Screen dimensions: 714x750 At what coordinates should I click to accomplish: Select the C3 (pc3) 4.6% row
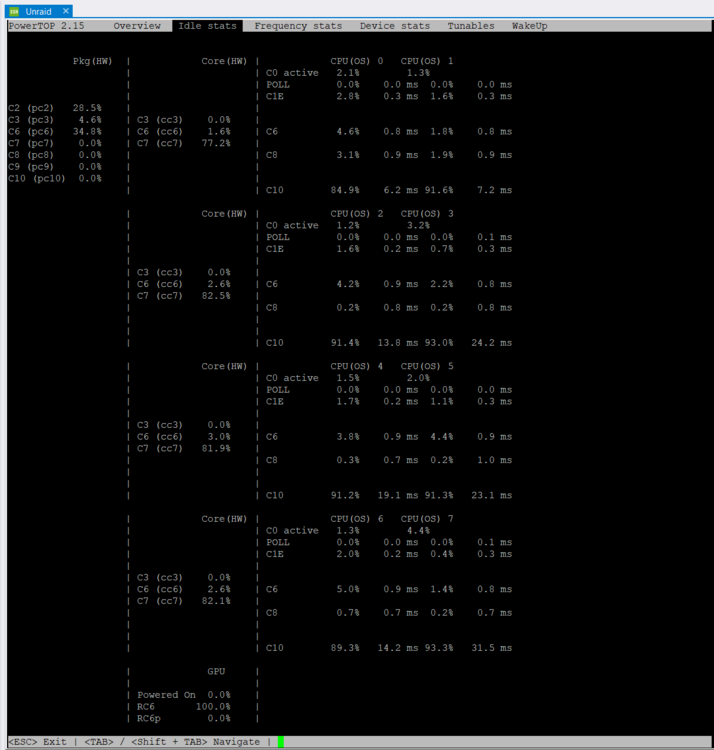point(55,120)
